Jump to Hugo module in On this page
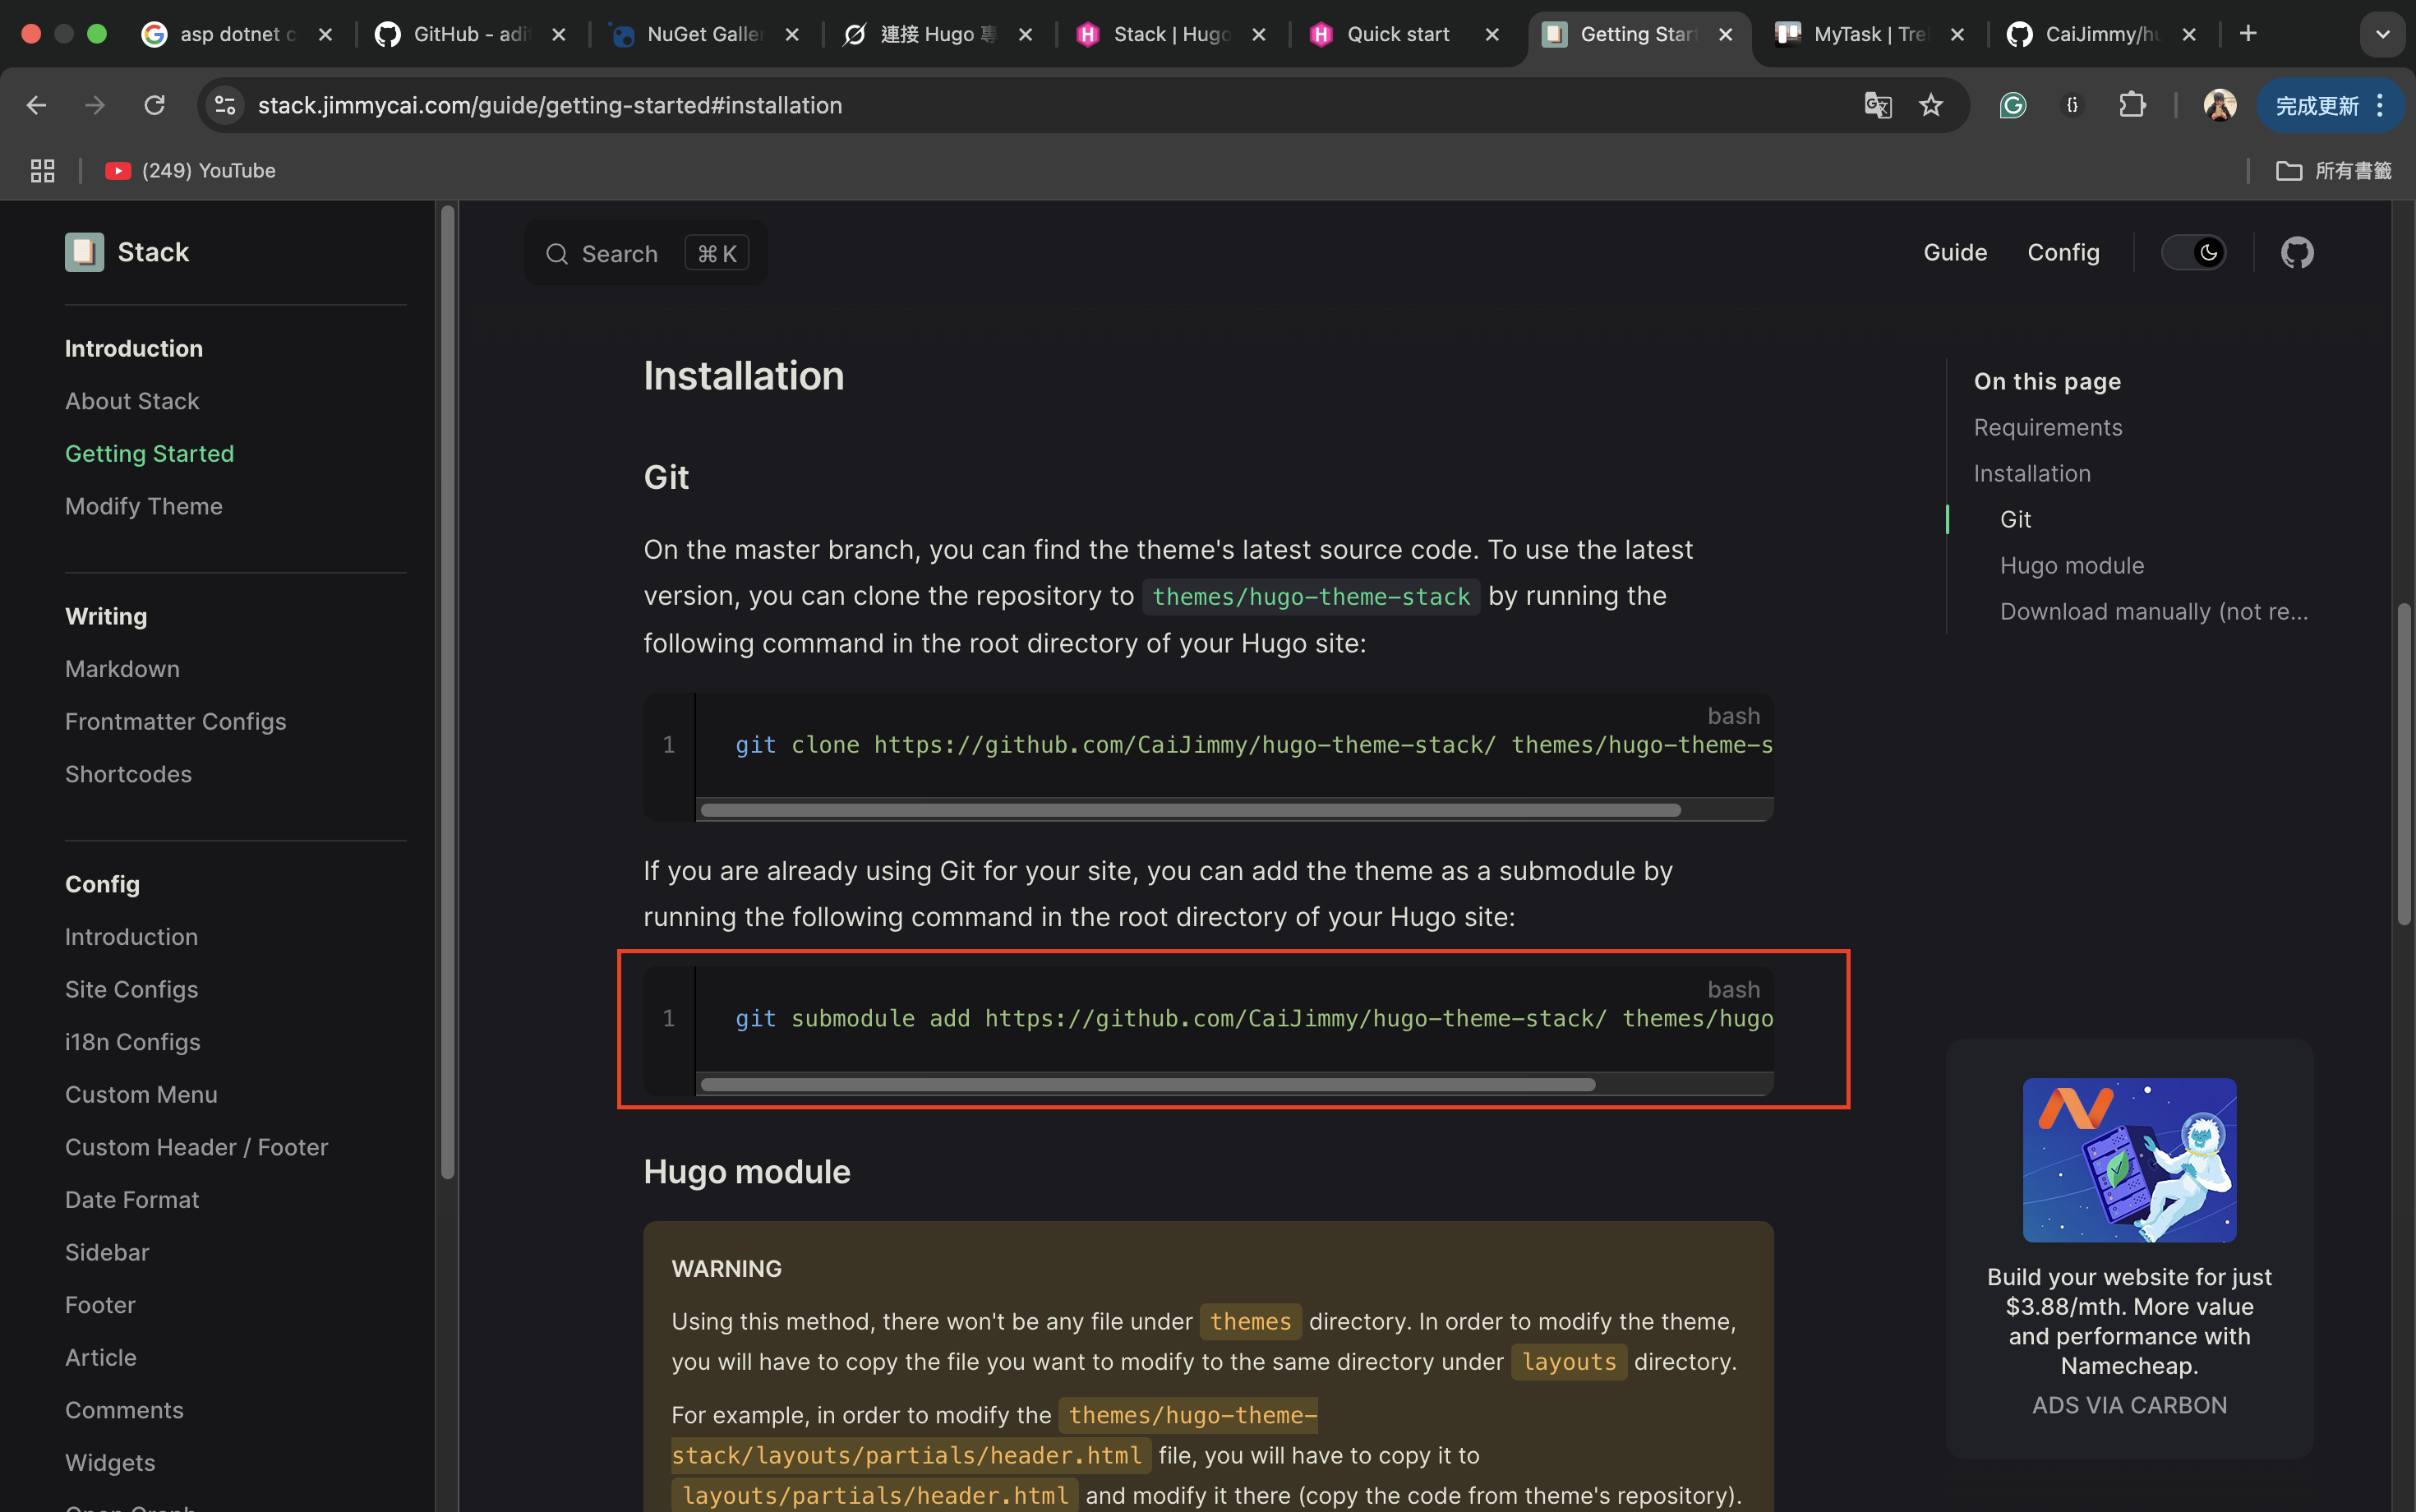2416x1512 pixels. click(x=2071, y=565)
